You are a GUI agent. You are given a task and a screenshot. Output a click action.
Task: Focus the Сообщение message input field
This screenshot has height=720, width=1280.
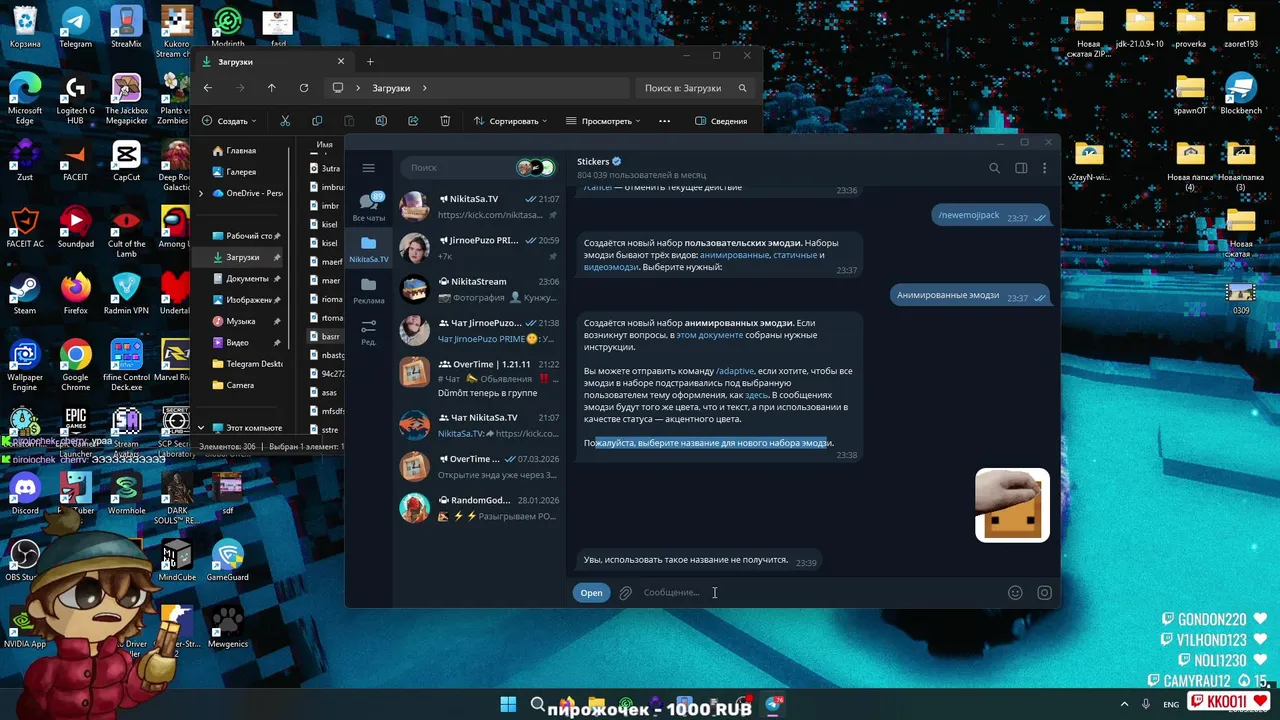click(x=820, y=593)
